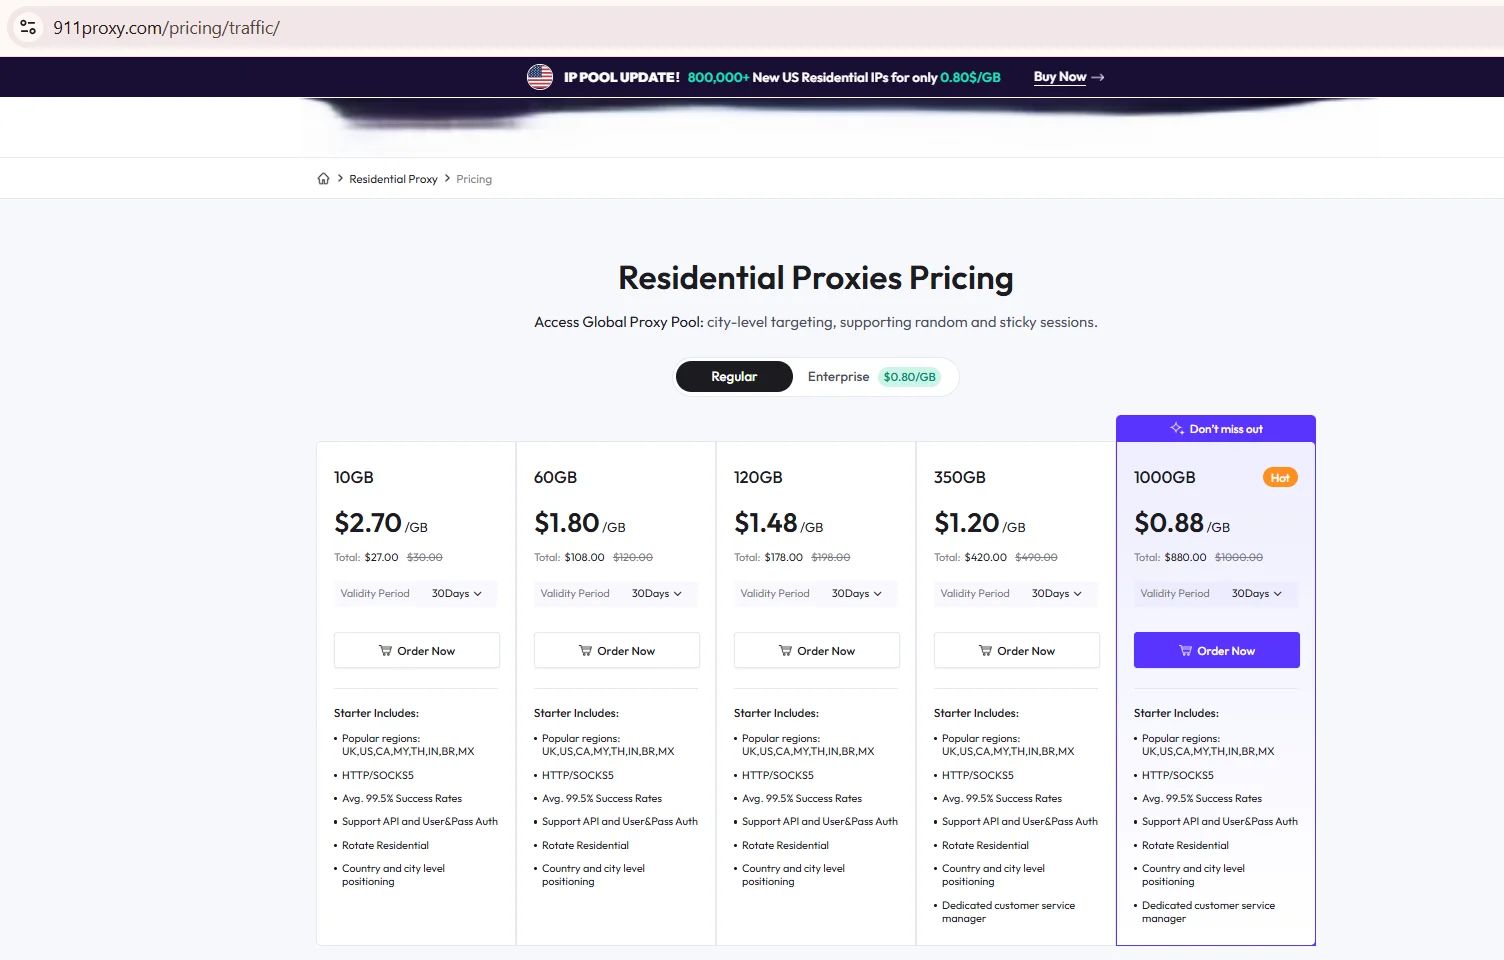Click the IP POOL UPDATE! banner text

tap(622, 77)
